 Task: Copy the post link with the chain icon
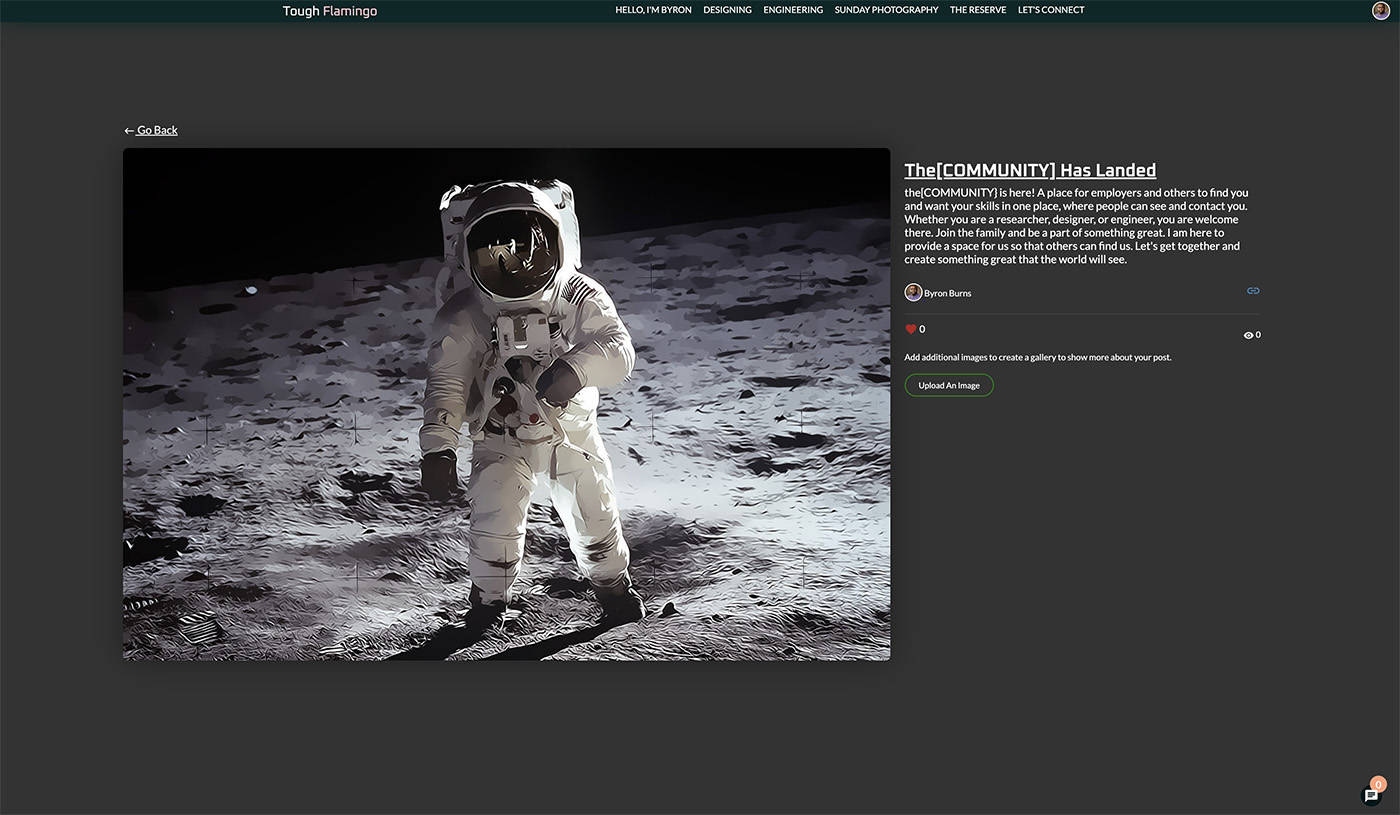pos(1253,291)
